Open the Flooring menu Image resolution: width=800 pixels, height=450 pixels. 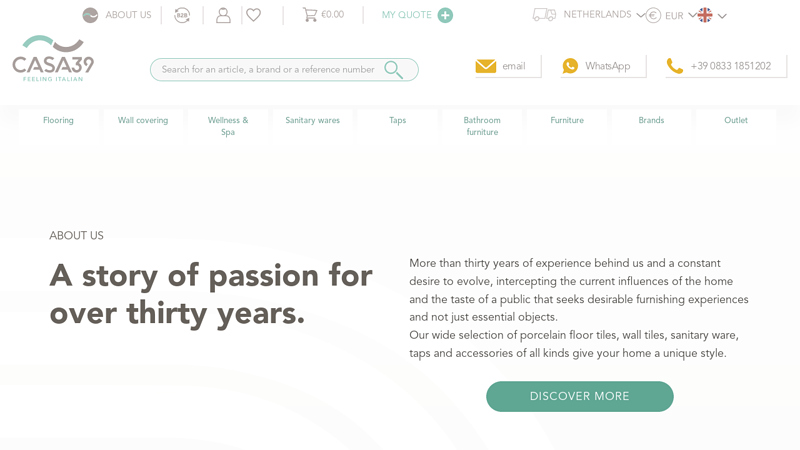tap(58, 120)
